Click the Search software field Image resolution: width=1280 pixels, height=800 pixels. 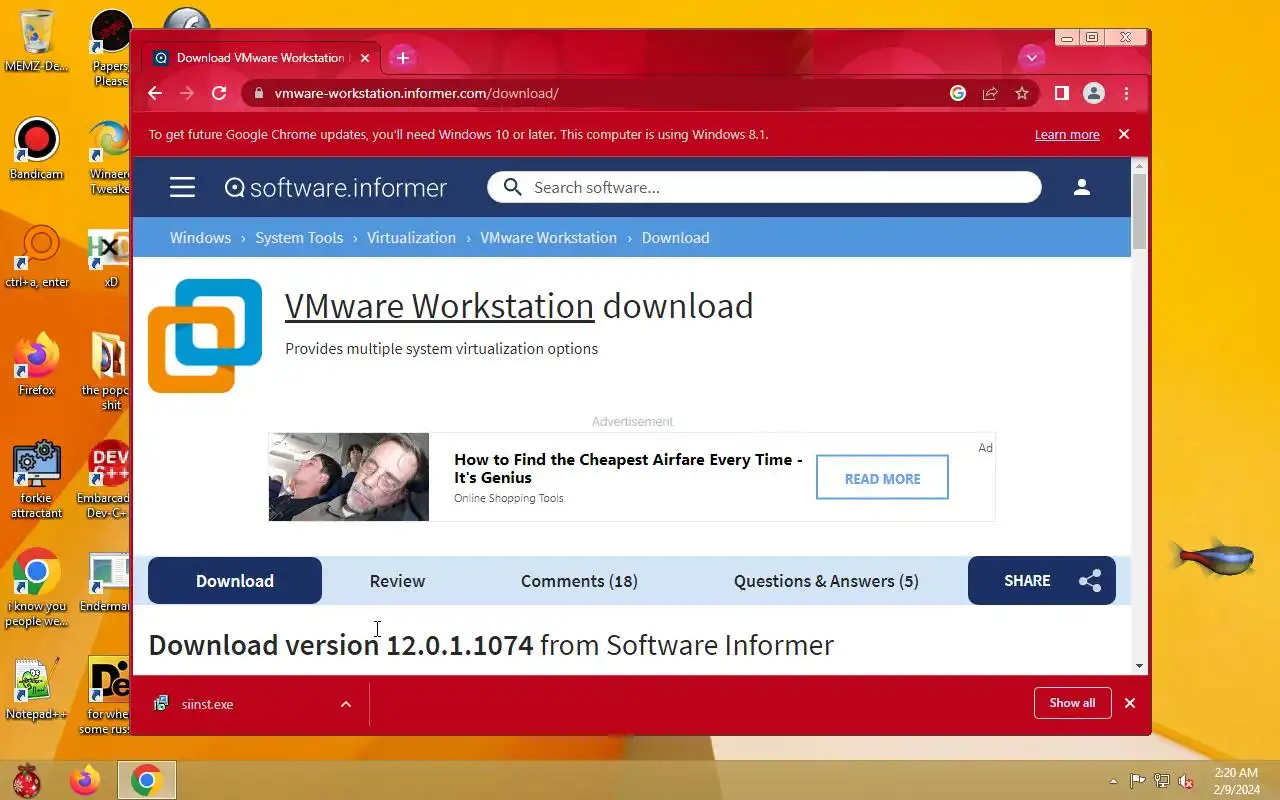coord(764,187)
